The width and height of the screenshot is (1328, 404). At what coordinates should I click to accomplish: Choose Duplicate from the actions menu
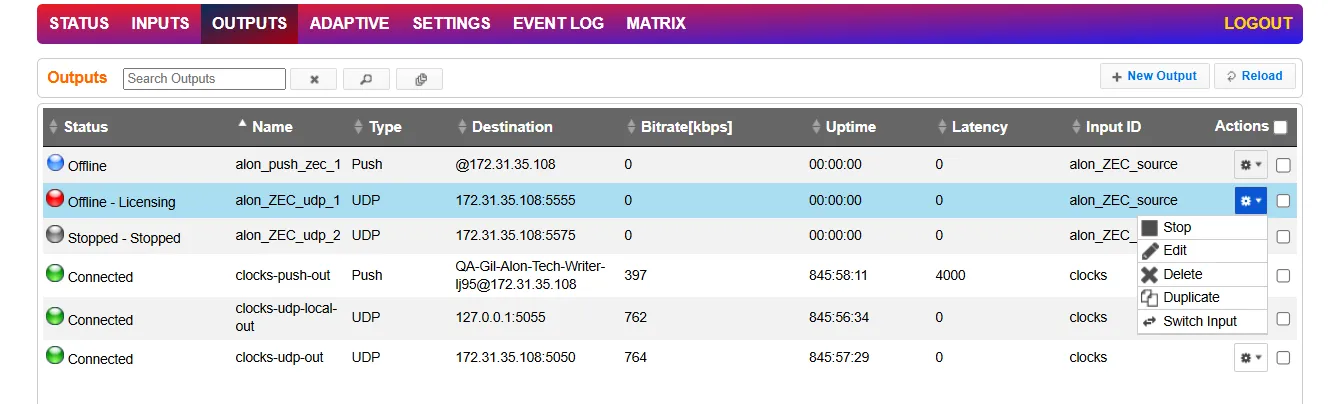(x=1202, y=297)
